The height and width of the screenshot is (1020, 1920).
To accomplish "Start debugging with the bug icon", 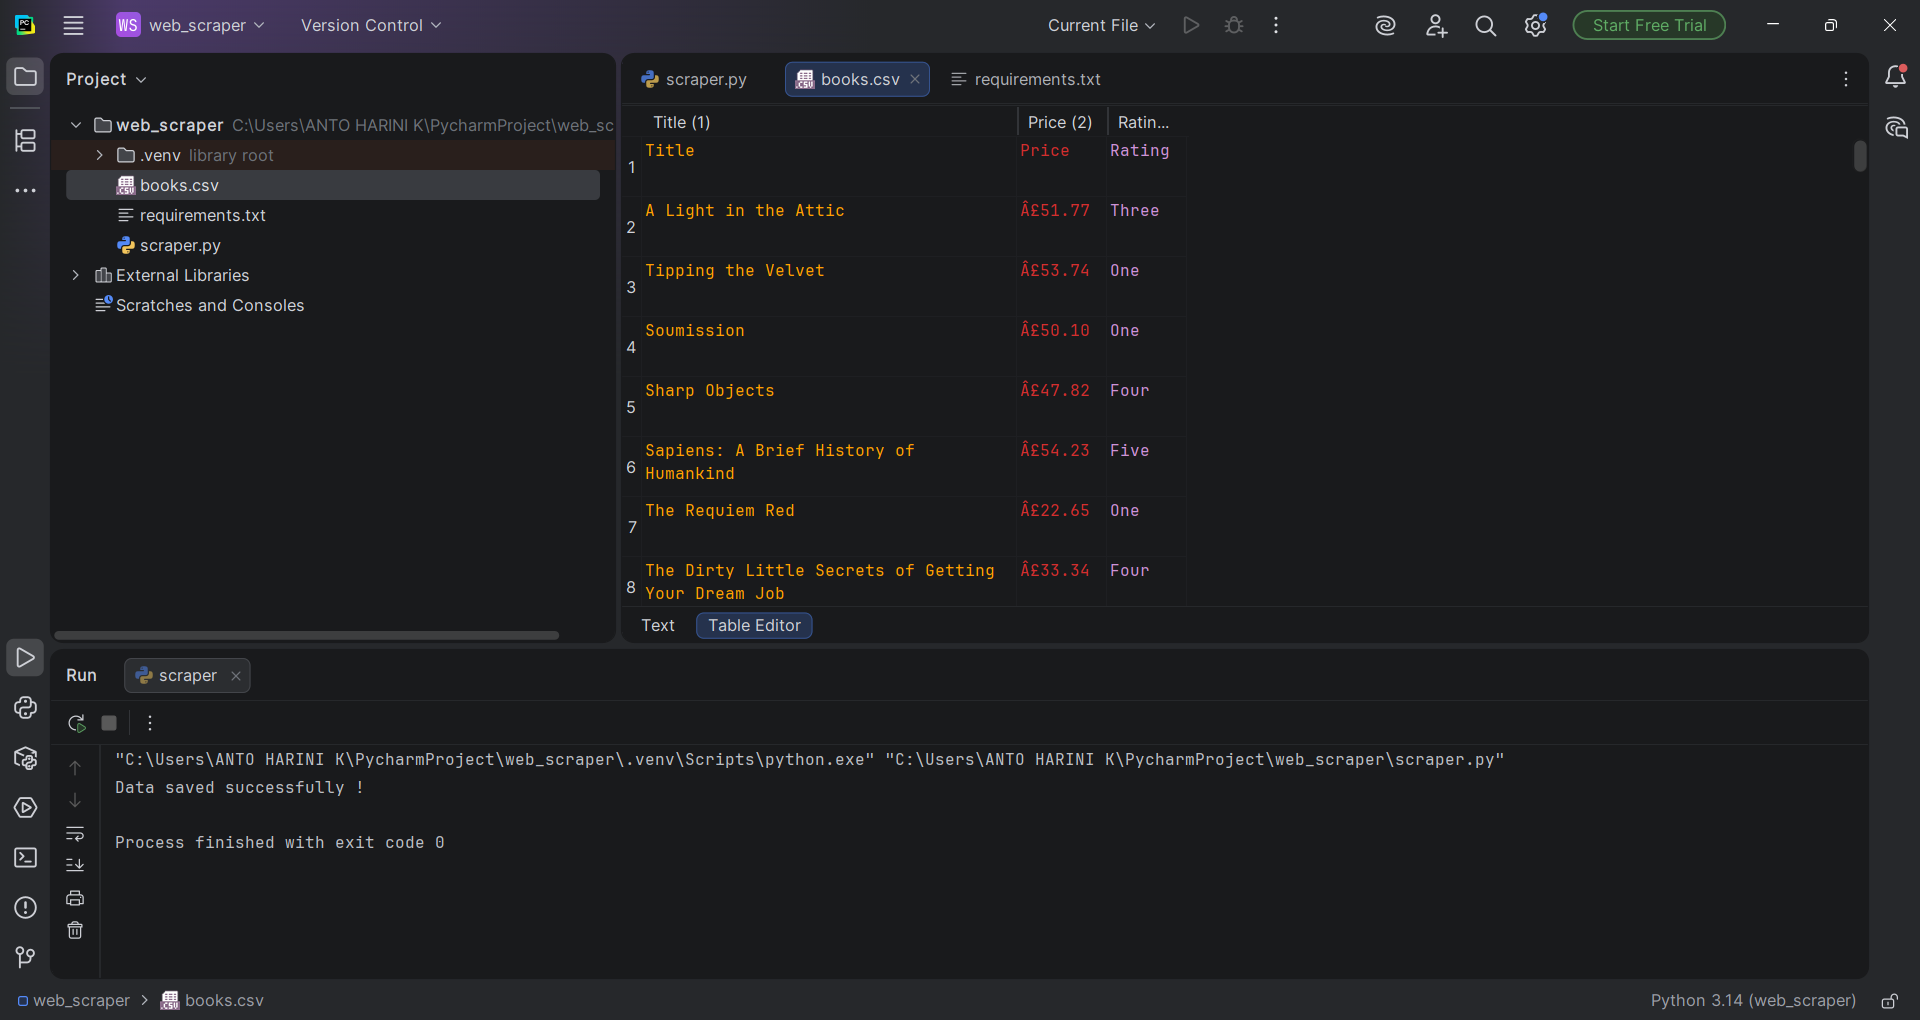I will (1234, 25).
